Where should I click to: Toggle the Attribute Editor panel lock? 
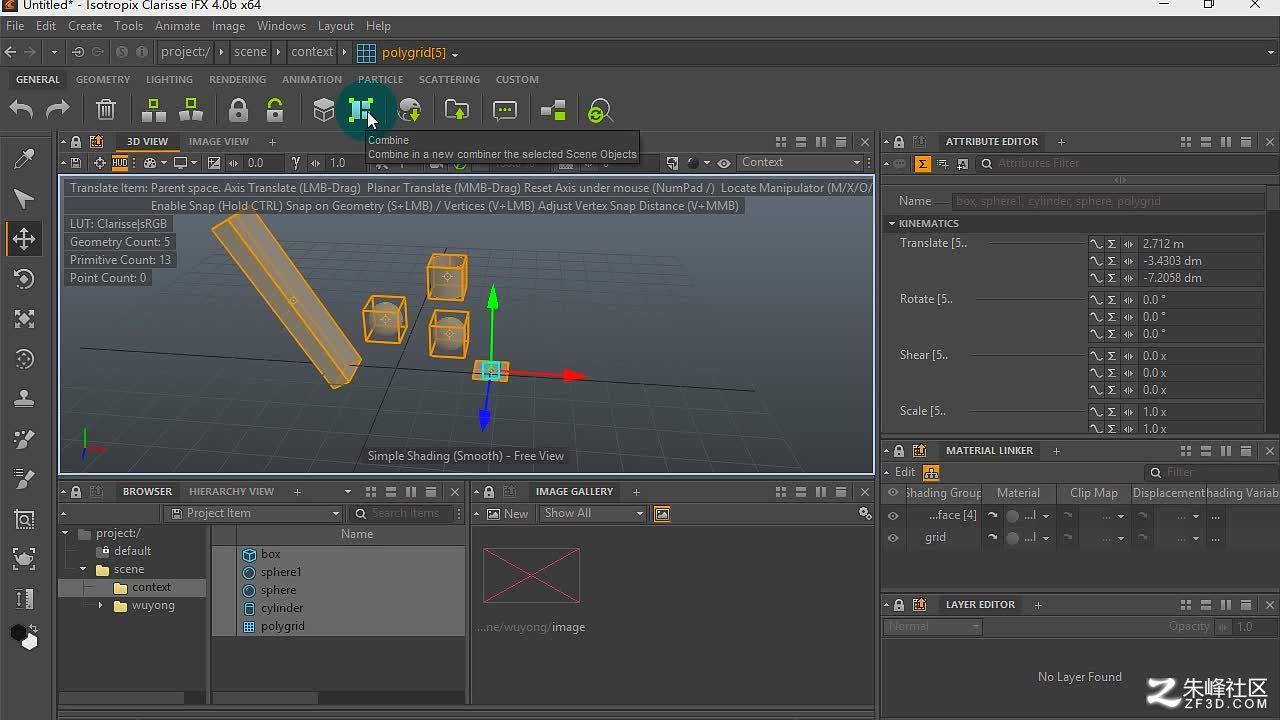coord(899,142)
